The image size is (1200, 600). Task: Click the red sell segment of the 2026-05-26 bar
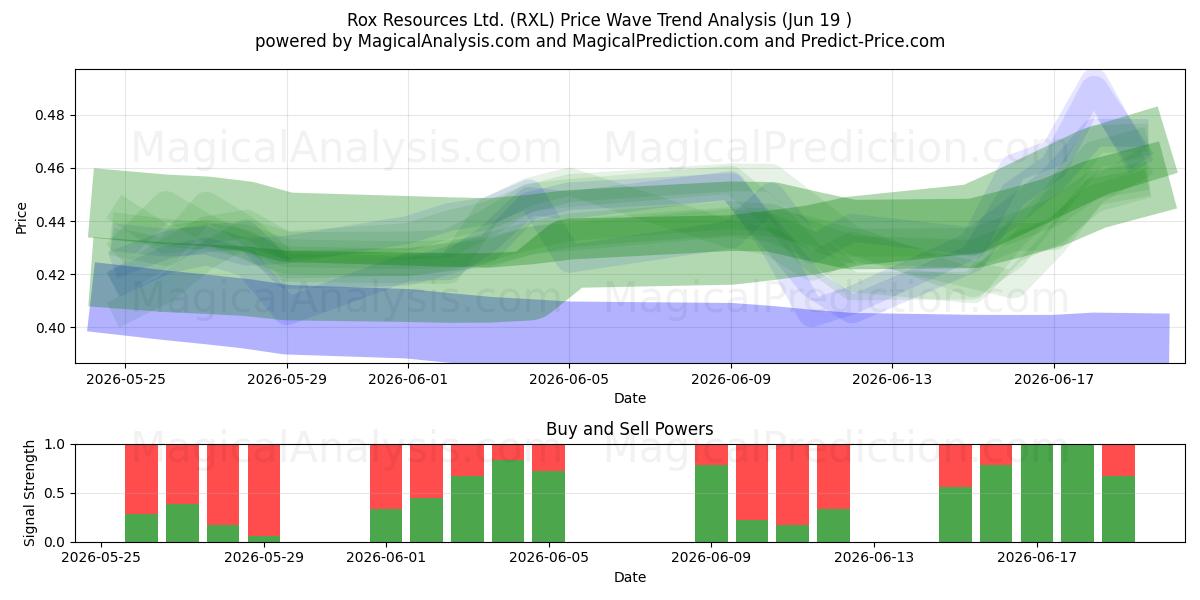tap(141, 479)
